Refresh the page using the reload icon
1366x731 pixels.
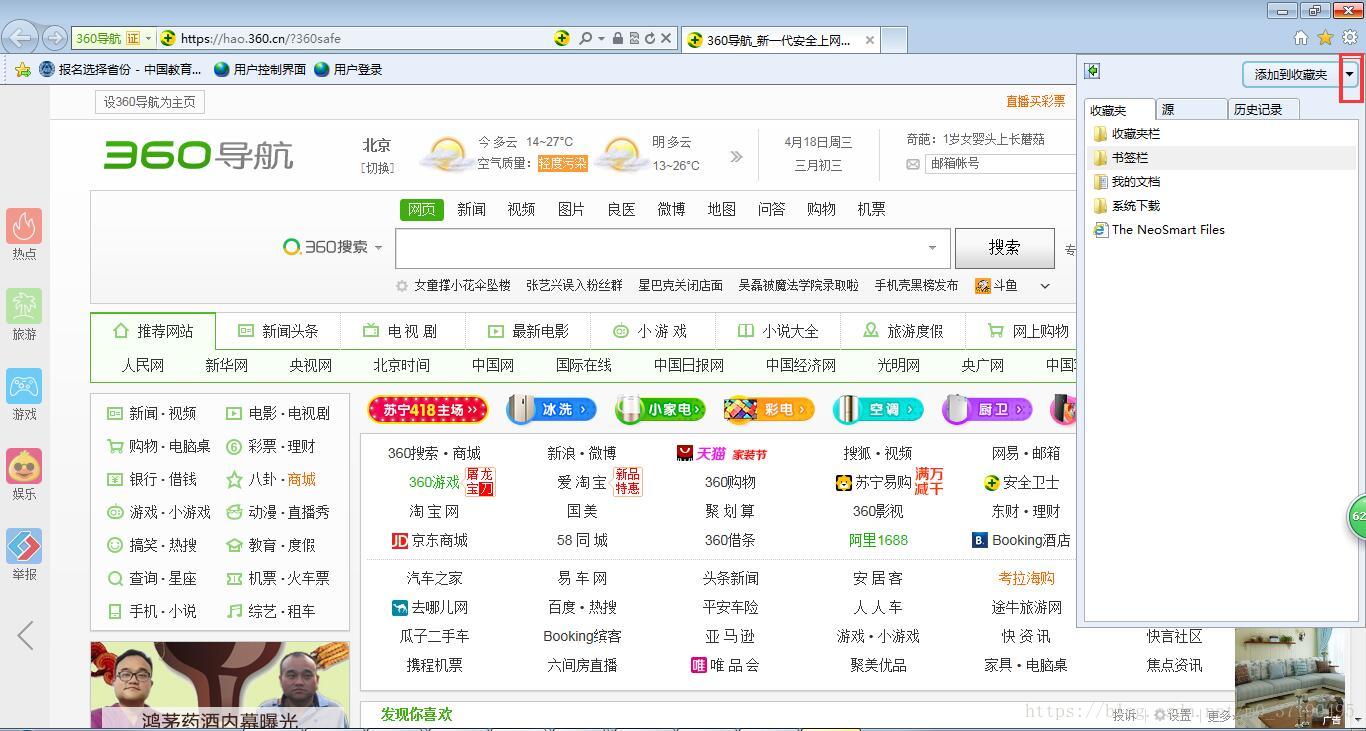point(650,38)
